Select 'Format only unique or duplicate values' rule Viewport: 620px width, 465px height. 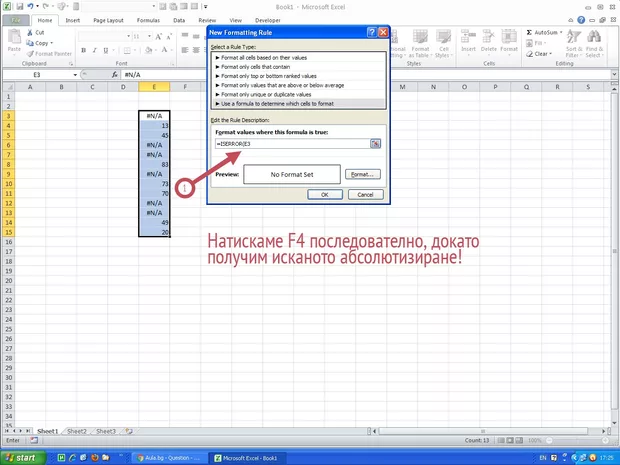(x=299, y=95)
